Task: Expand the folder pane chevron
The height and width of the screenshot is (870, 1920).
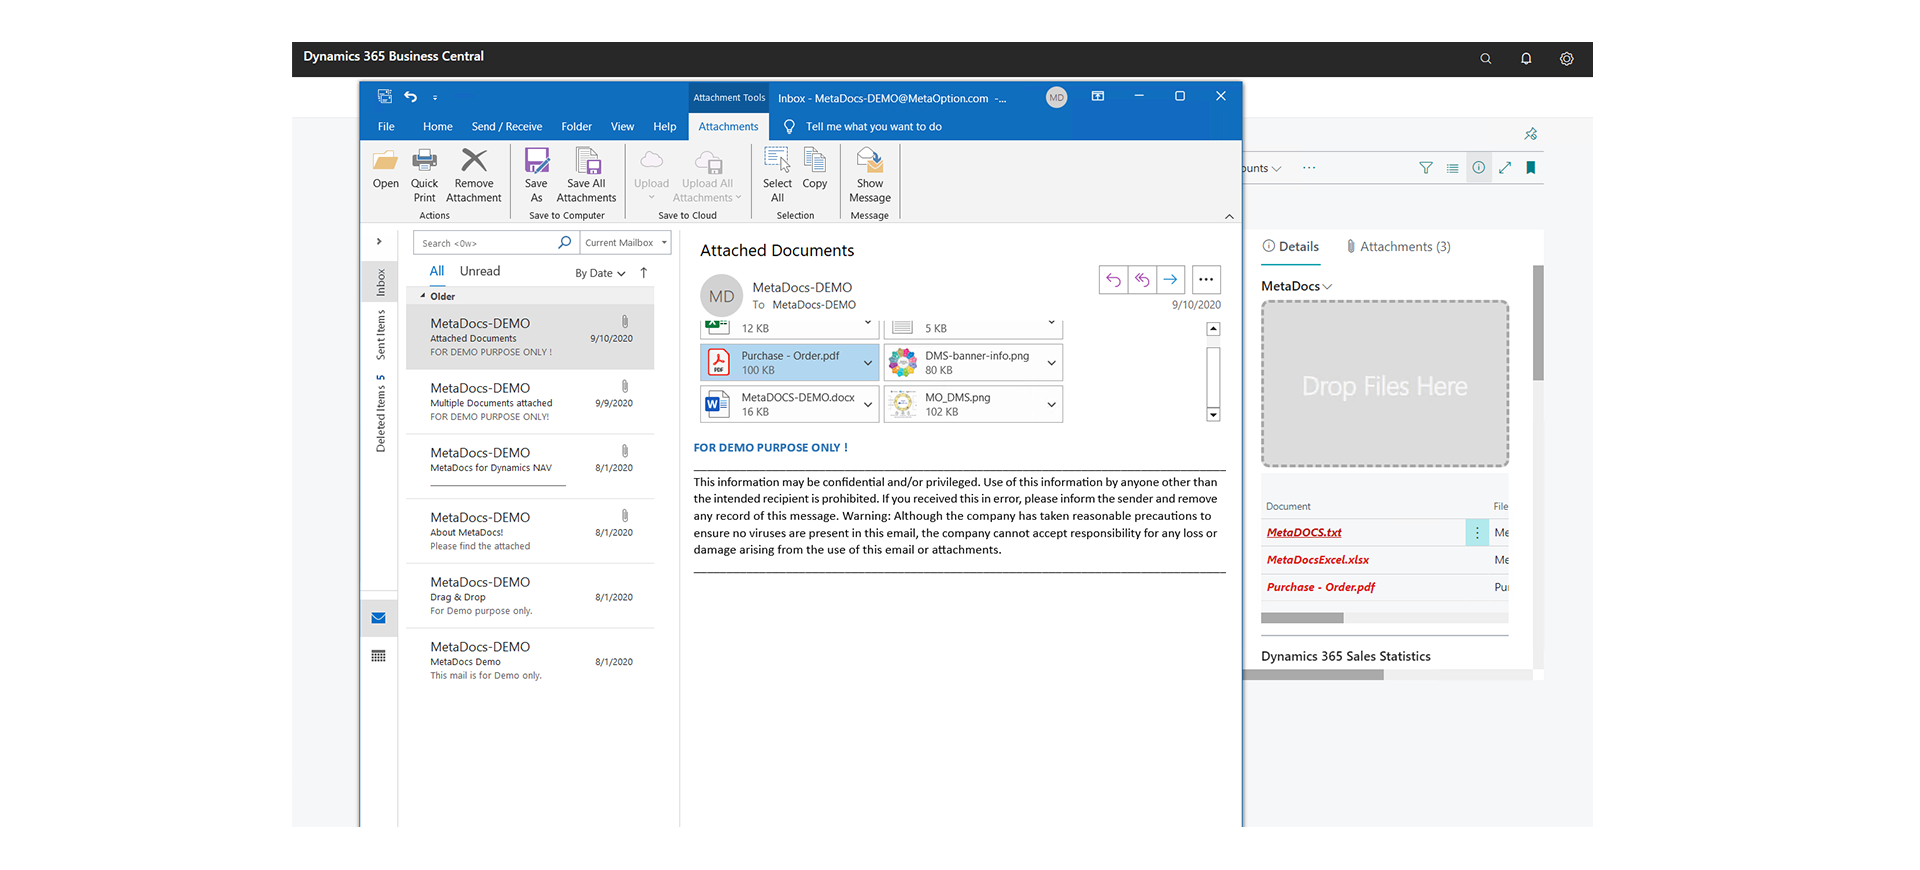Action: (x=379, y=242)
